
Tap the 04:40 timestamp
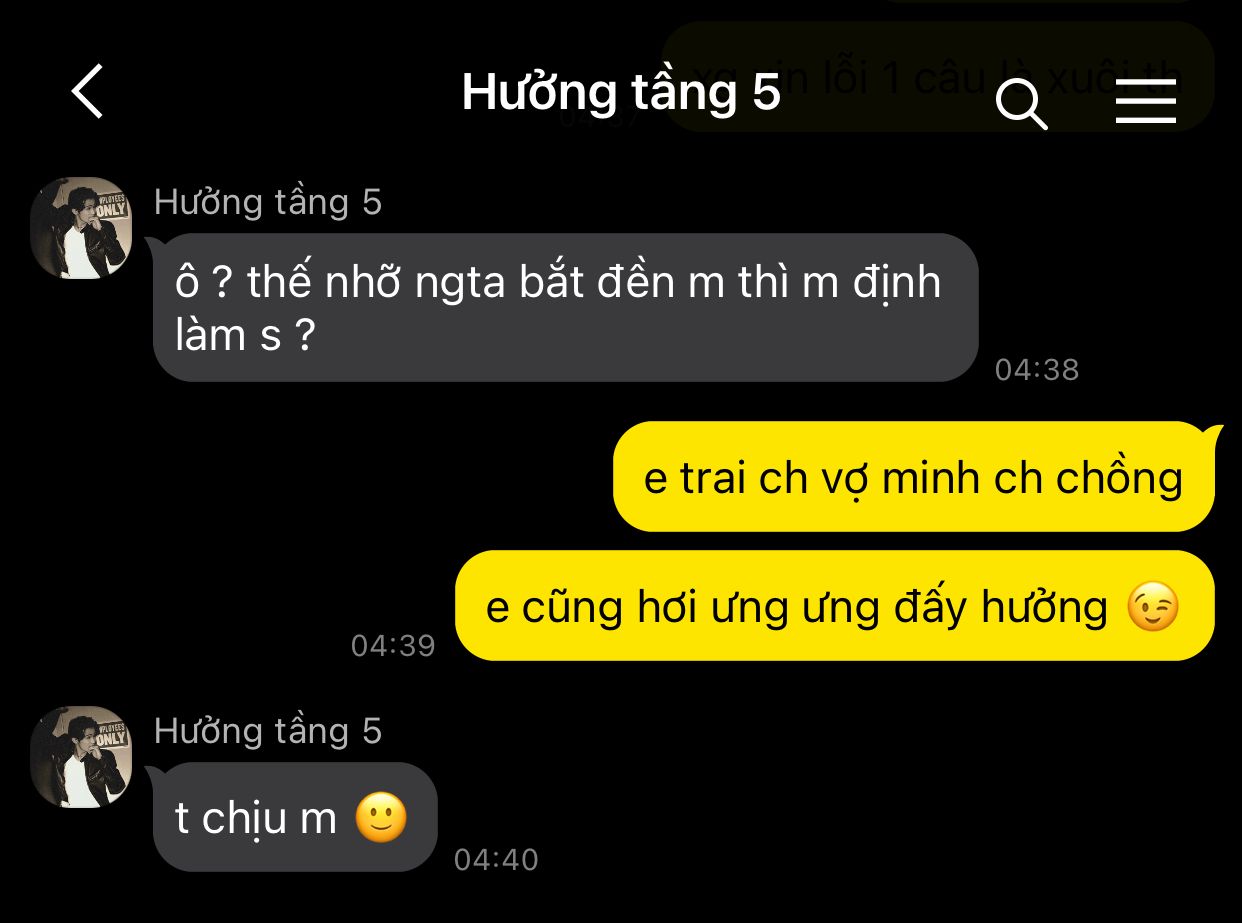click(496, 860)
